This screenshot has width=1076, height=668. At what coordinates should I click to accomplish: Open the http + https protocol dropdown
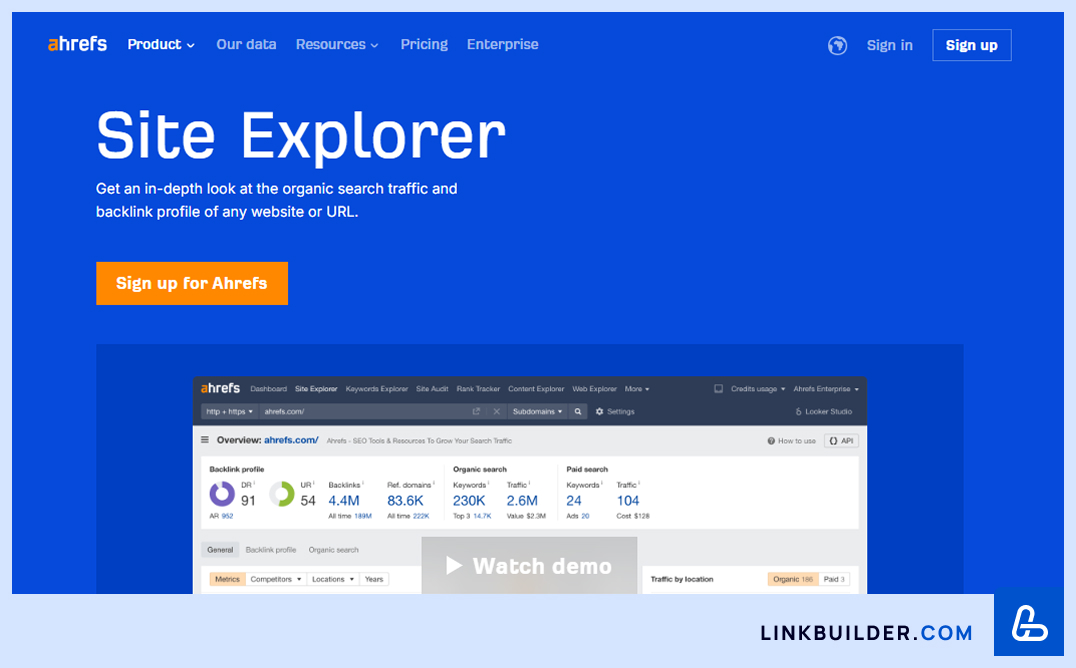(229, 411)
